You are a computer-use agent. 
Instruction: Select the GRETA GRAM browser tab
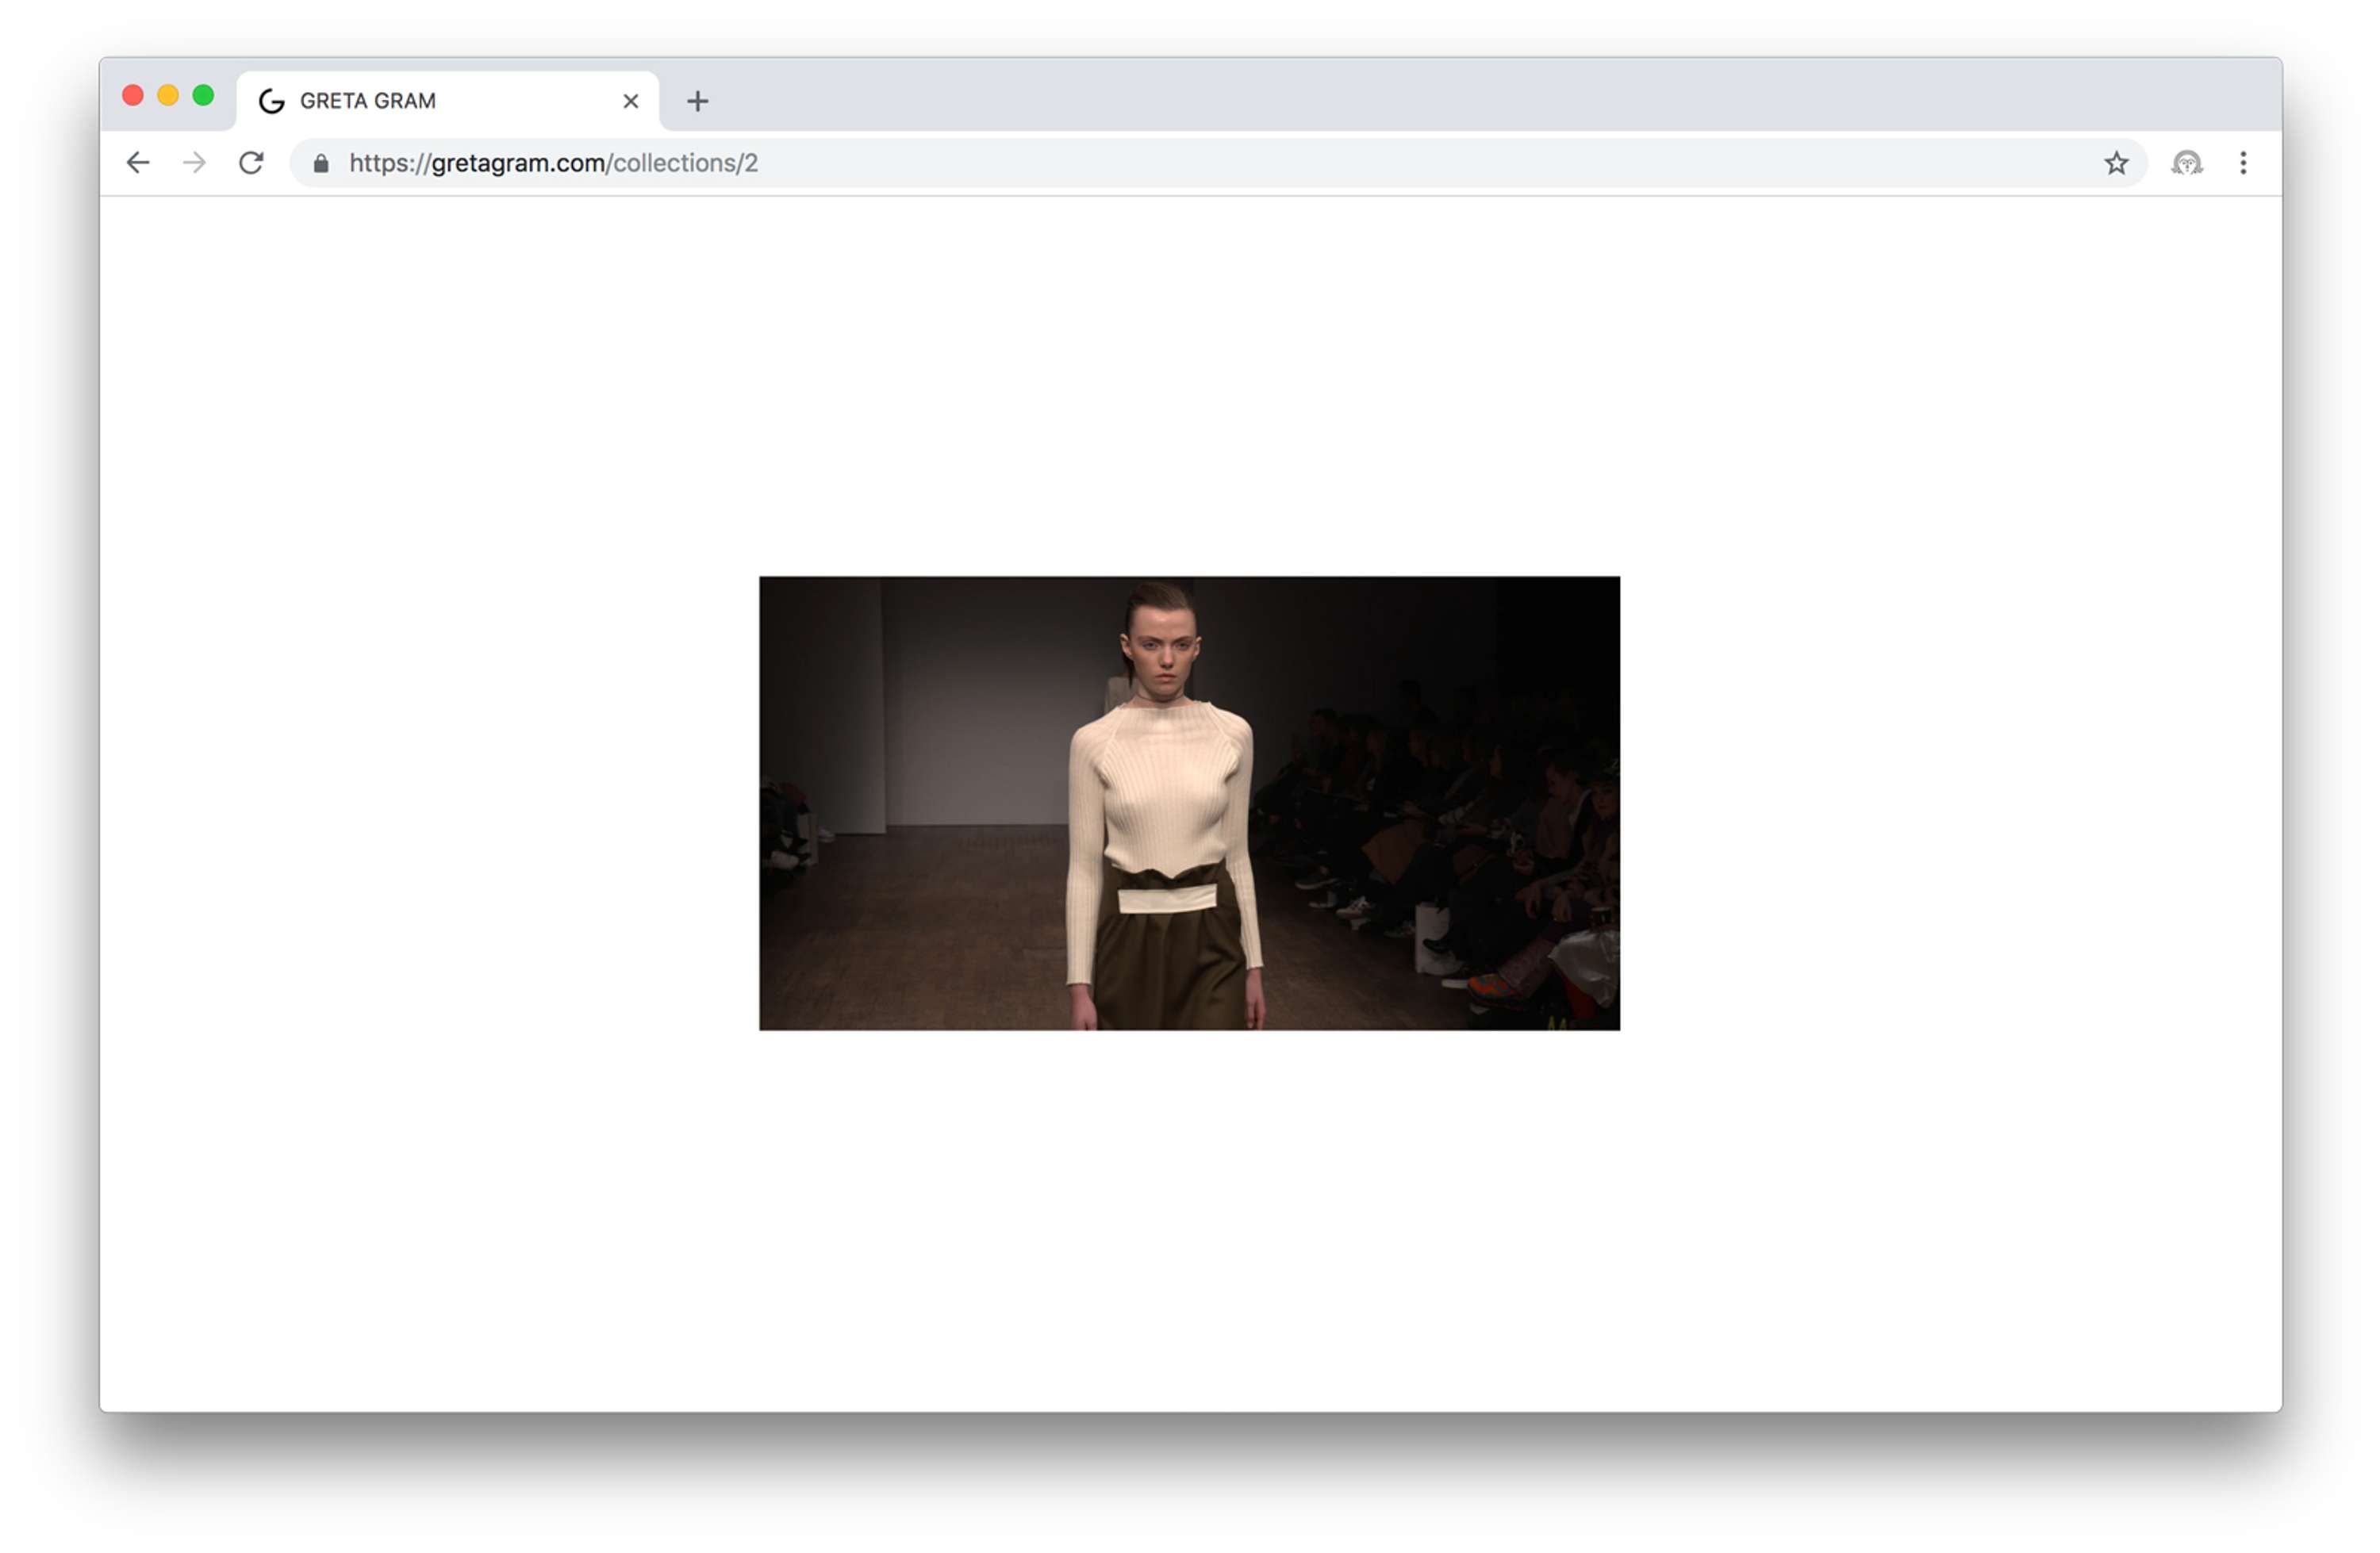click(x=448, y=101)
